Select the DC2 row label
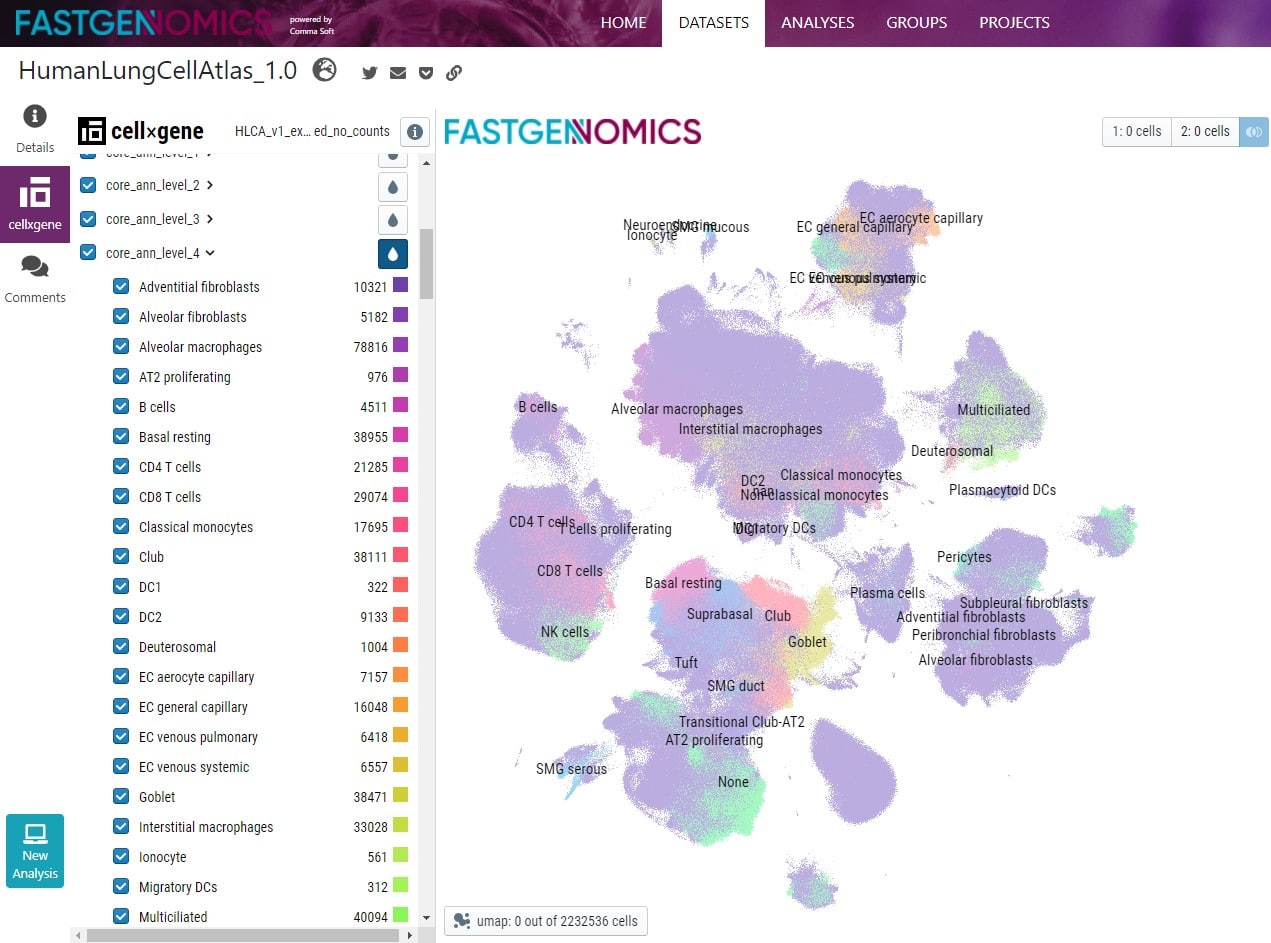1271x943 pixels. [150, 617]
